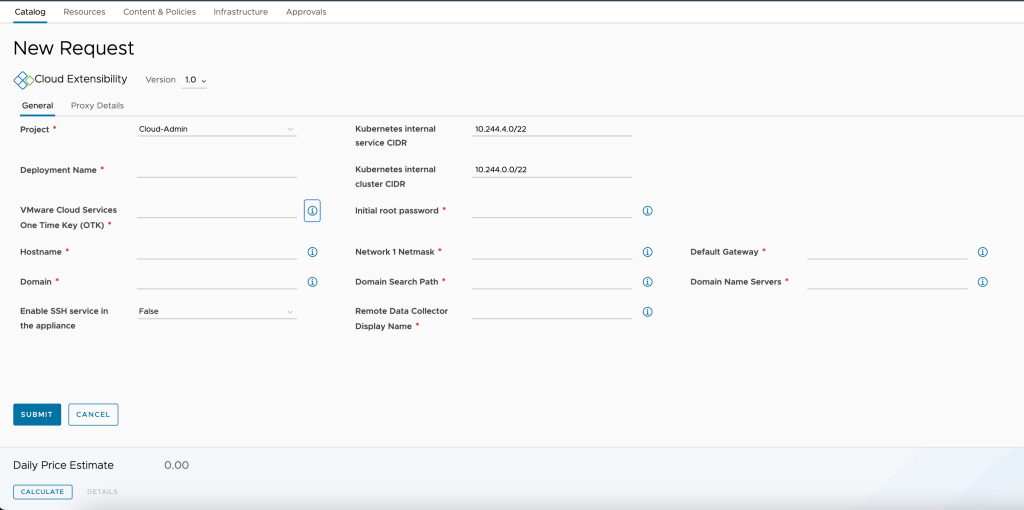Screen dimensions: 1024x510
Task: Show info for Domain Name Servers field
Action: pos(982,282)
